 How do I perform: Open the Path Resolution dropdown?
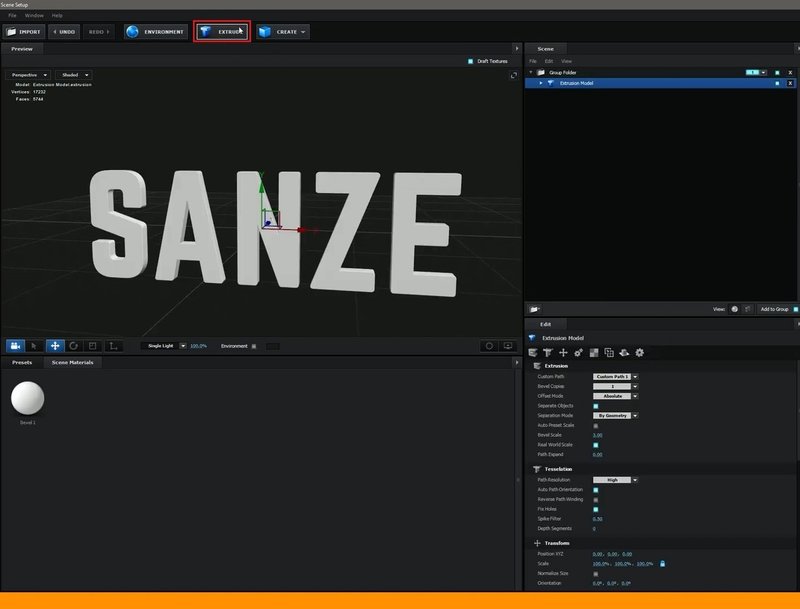pos(615,480)
